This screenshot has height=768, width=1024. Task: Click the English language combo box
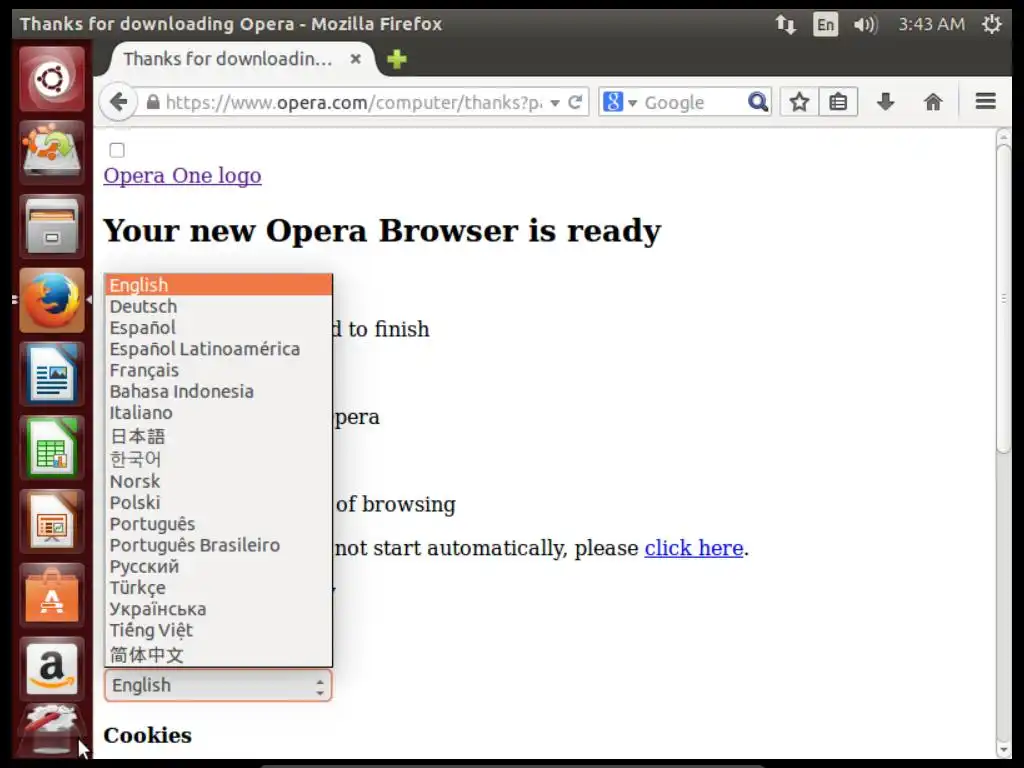218,685
